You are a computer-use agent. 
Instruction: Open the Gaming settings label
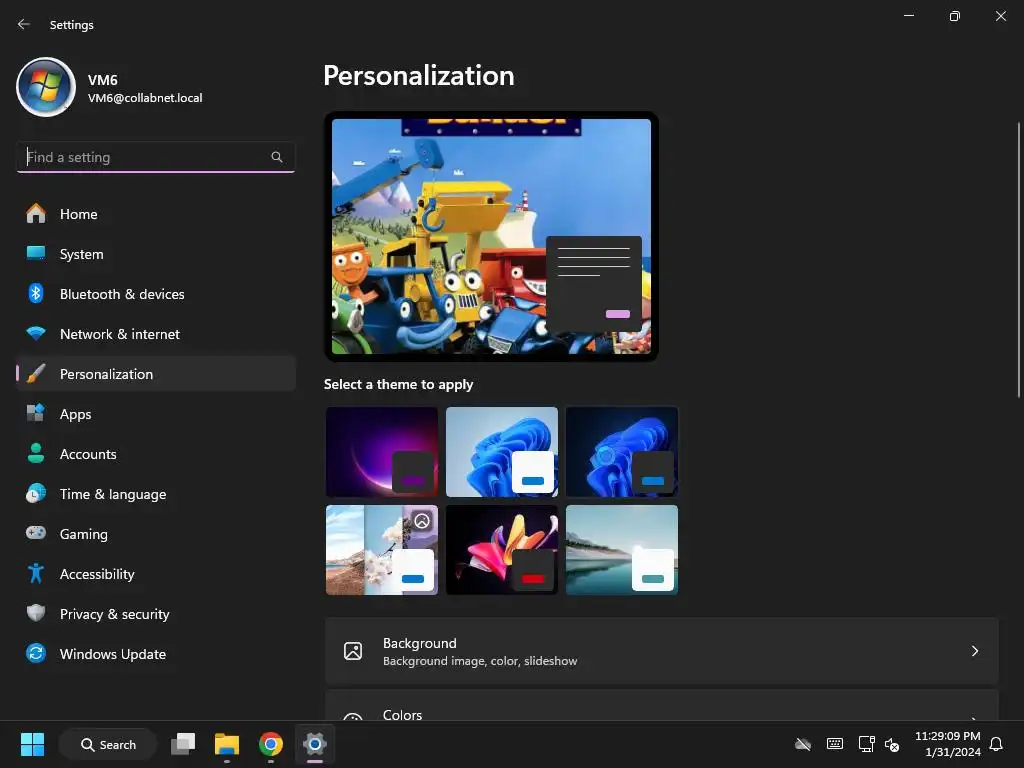84,534
